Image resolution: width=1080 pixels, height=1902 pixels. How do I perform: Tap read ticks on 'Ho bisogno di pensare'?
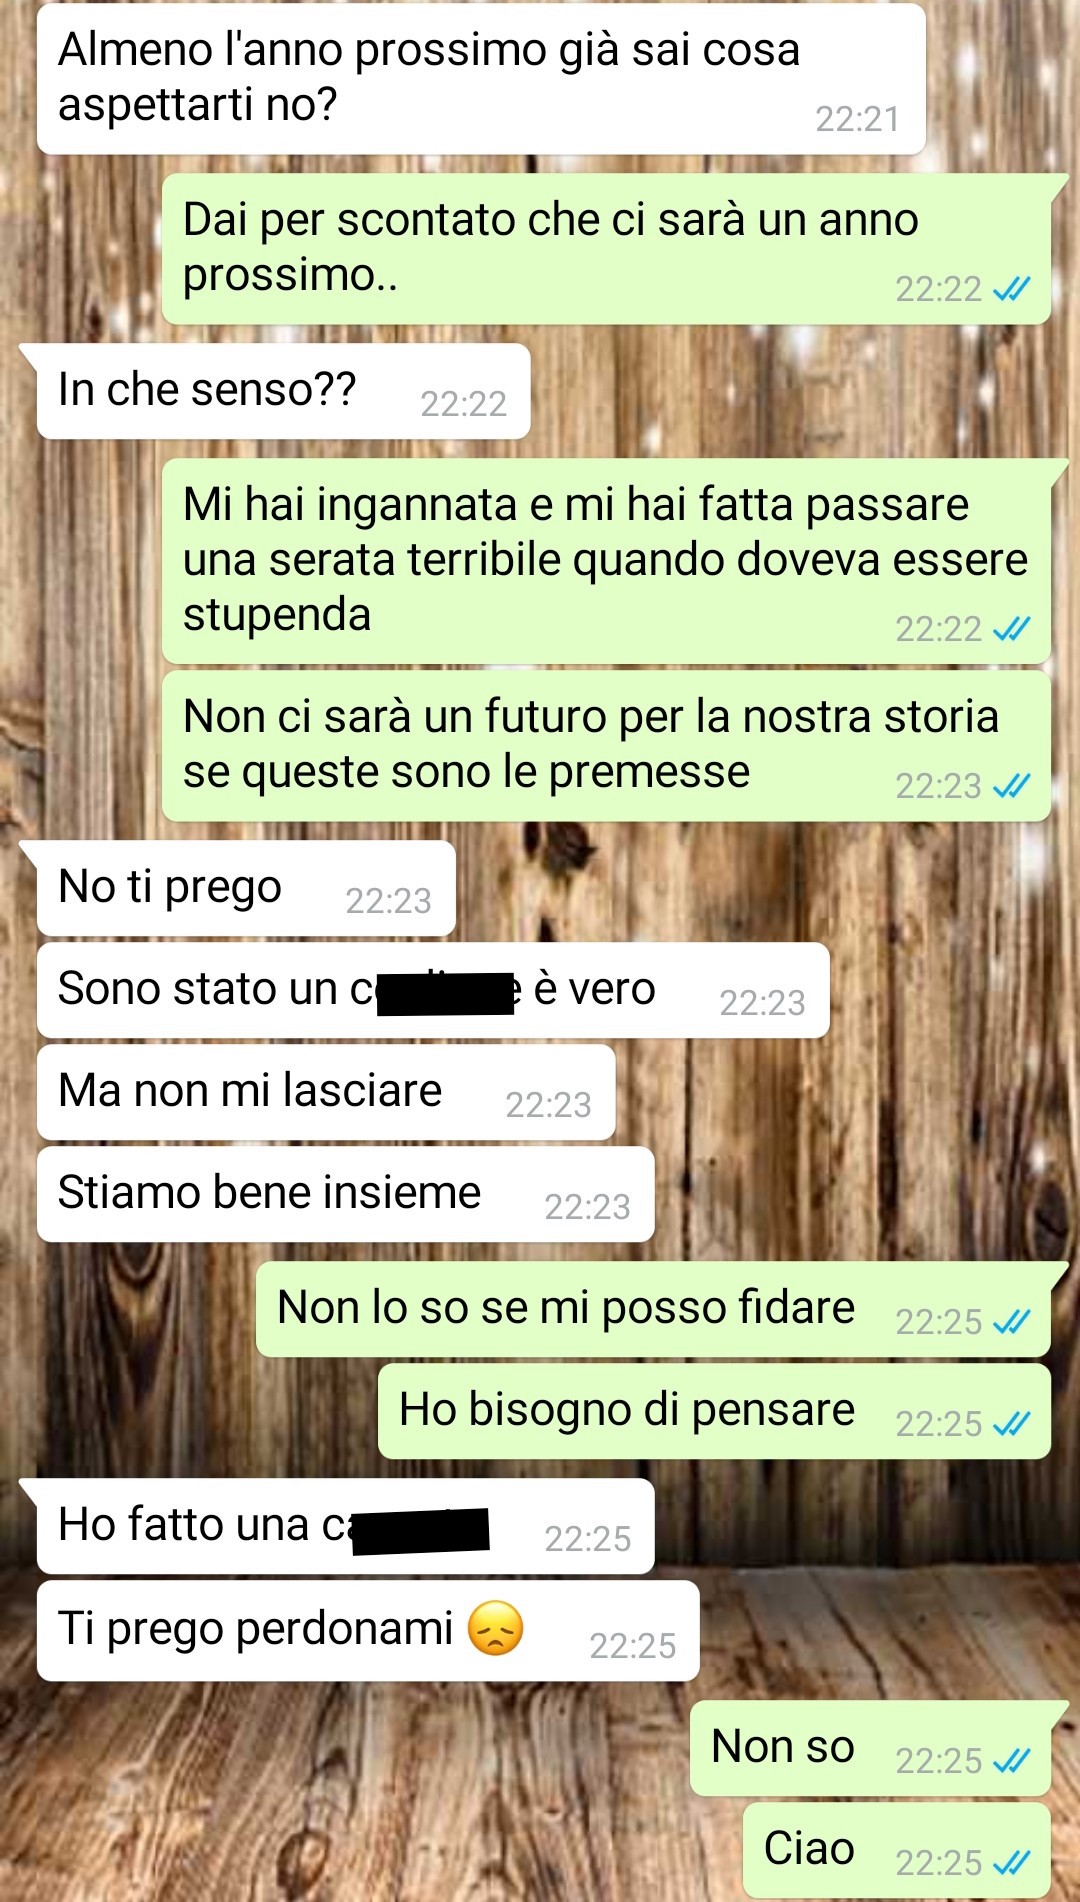click(1012, 1424)
